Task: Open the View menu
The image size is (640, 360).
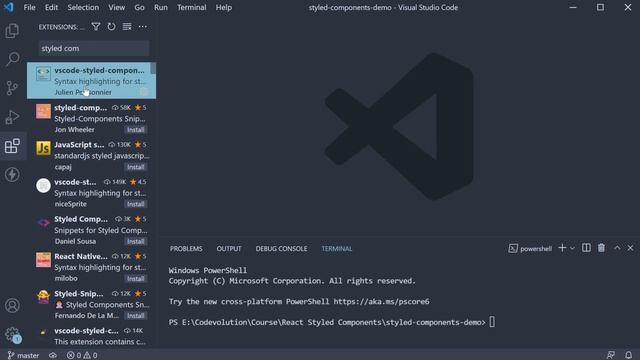Action: 117,7
